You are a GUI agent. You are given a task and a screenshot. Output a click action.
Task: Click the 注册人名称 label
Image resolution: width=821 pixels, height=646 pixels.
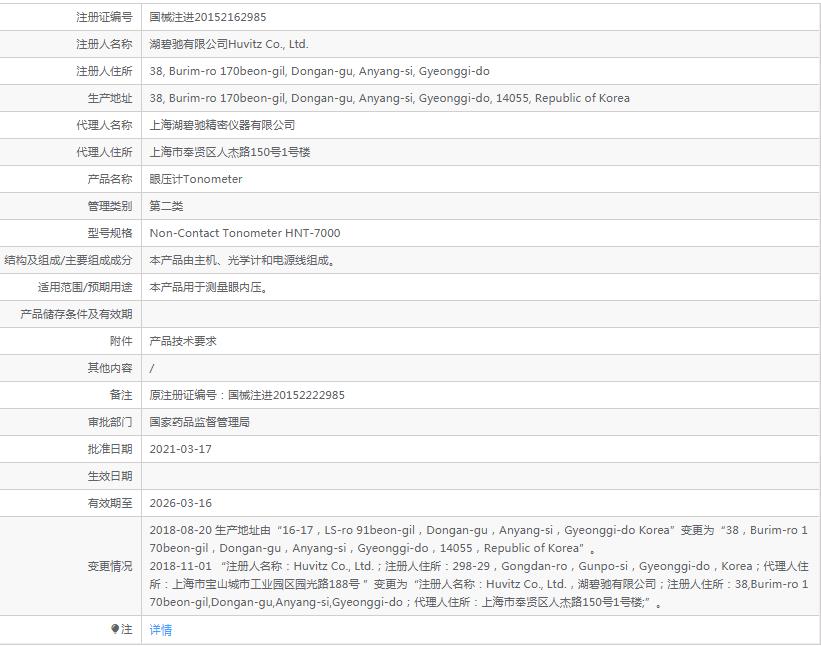pos(104,44)
